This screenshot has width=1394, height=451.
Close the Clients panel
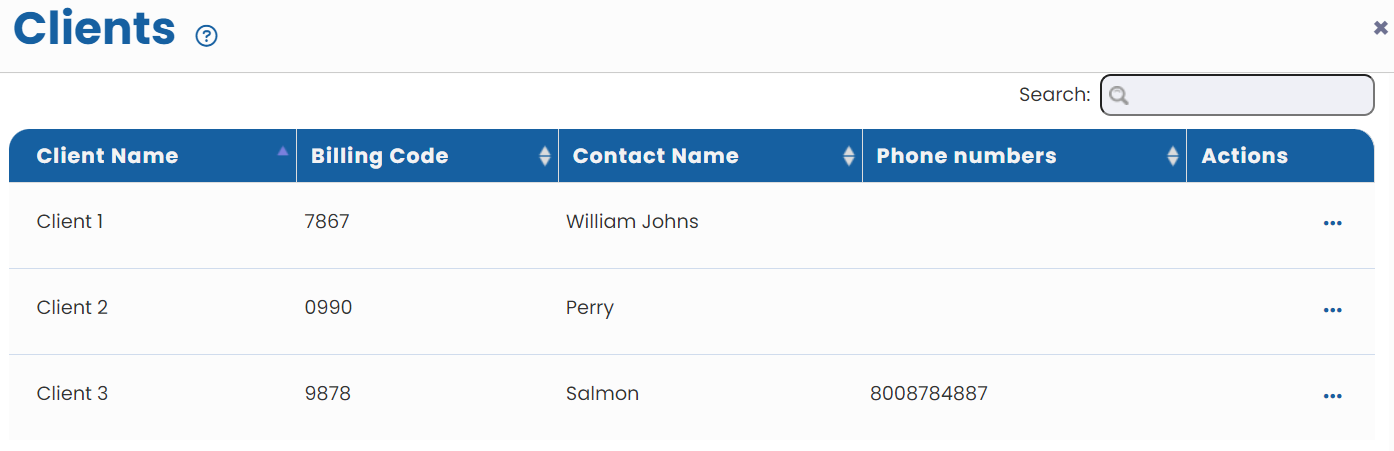[1380, 28]
